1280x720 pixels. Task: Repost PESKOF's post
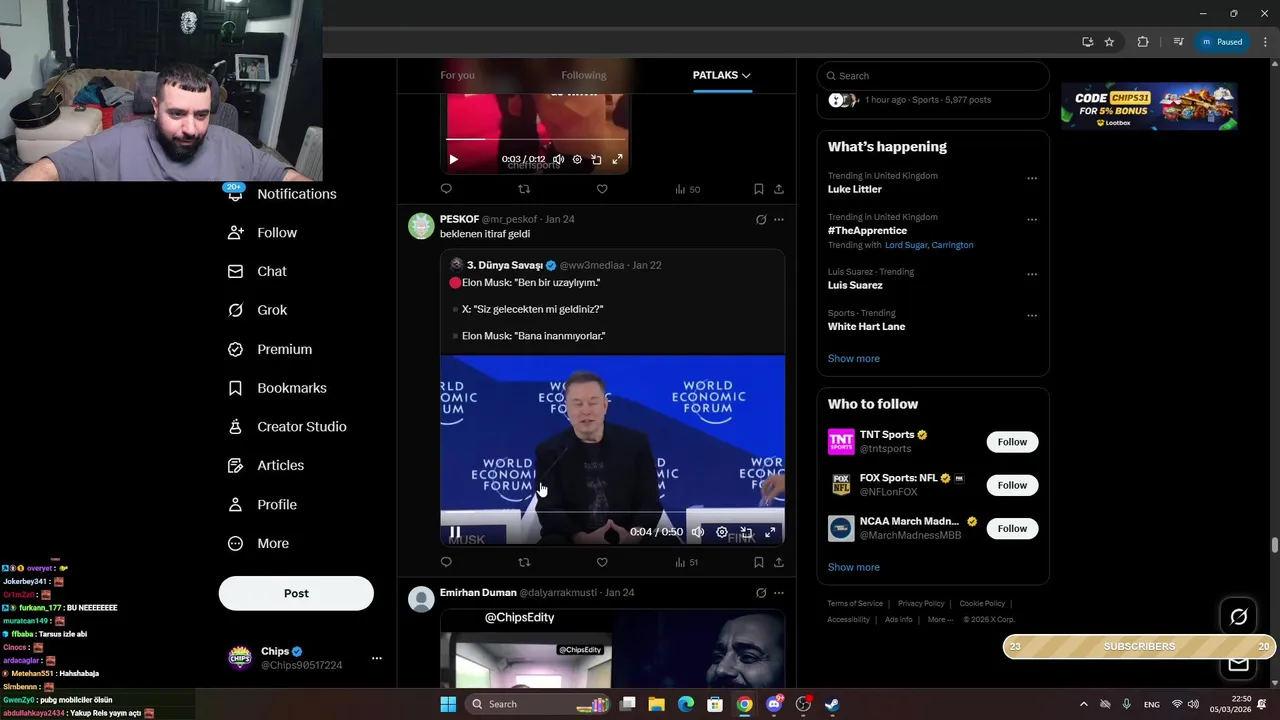tap(524, 562)
